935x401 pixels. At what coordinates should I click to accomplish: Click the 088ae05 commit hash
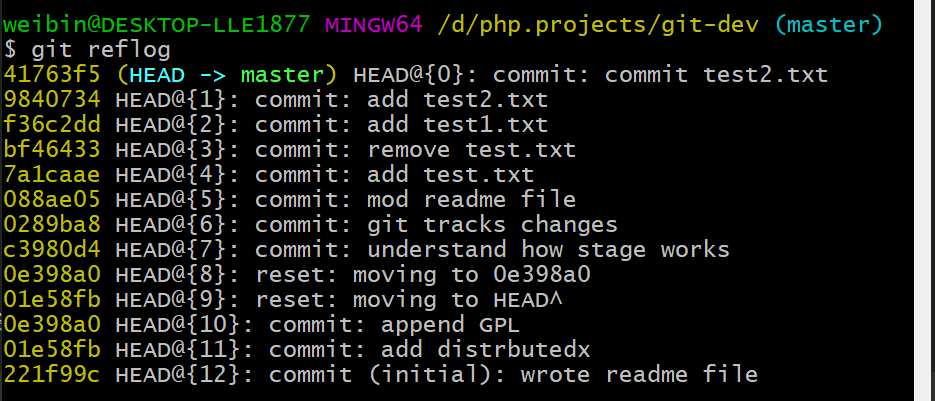pyautogui.click(x=52, y=200)
